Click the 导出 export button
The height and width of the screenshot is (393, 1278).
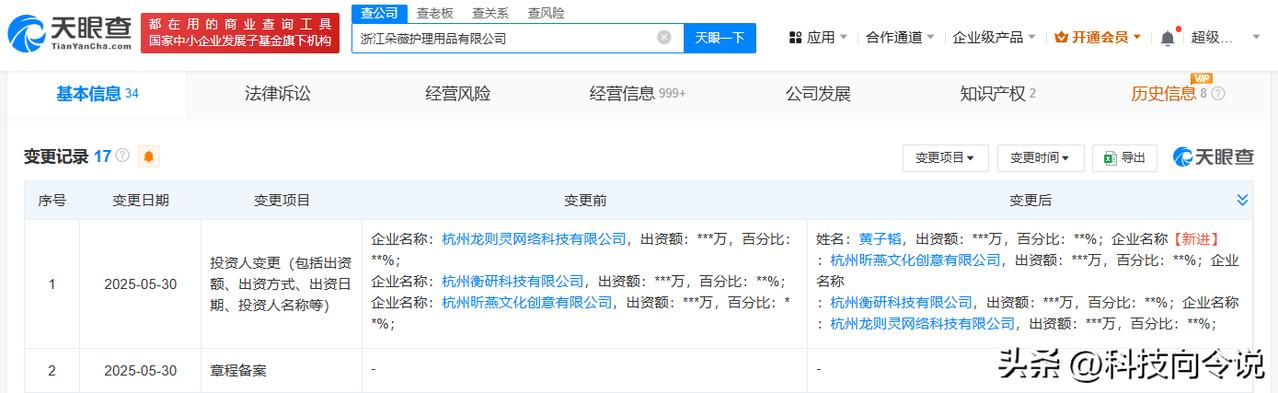click(1125, 158)
